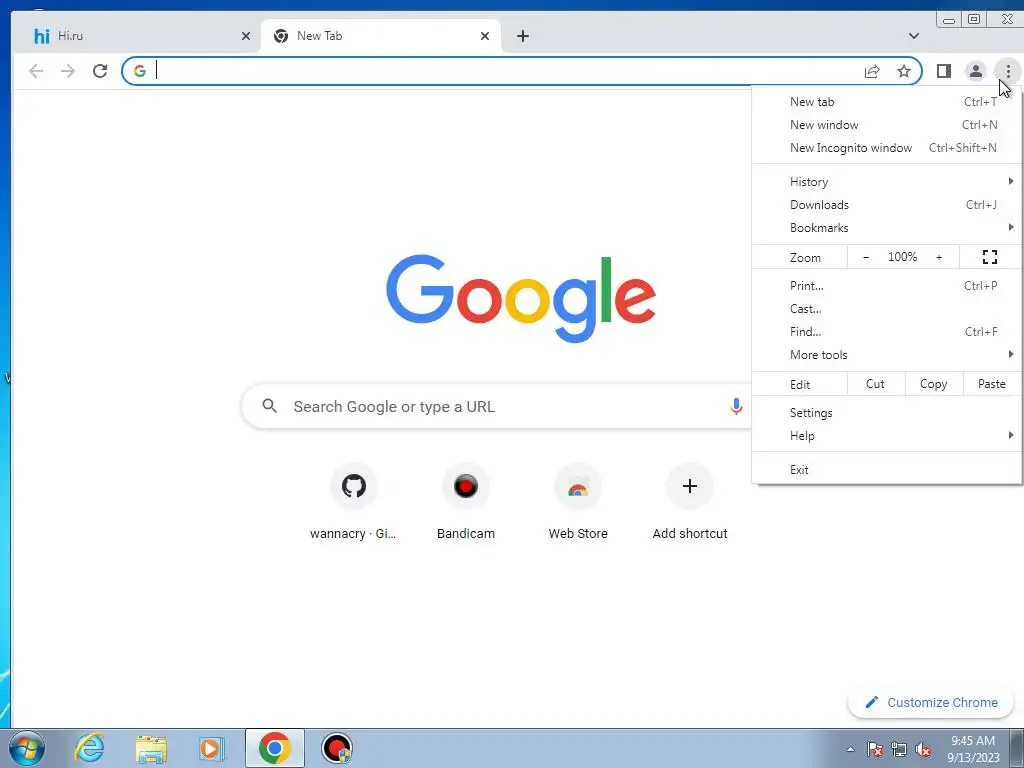Select New window from the menu
Screen dimensions: 1024x768
pyautogui.click(x=887, y=125)
